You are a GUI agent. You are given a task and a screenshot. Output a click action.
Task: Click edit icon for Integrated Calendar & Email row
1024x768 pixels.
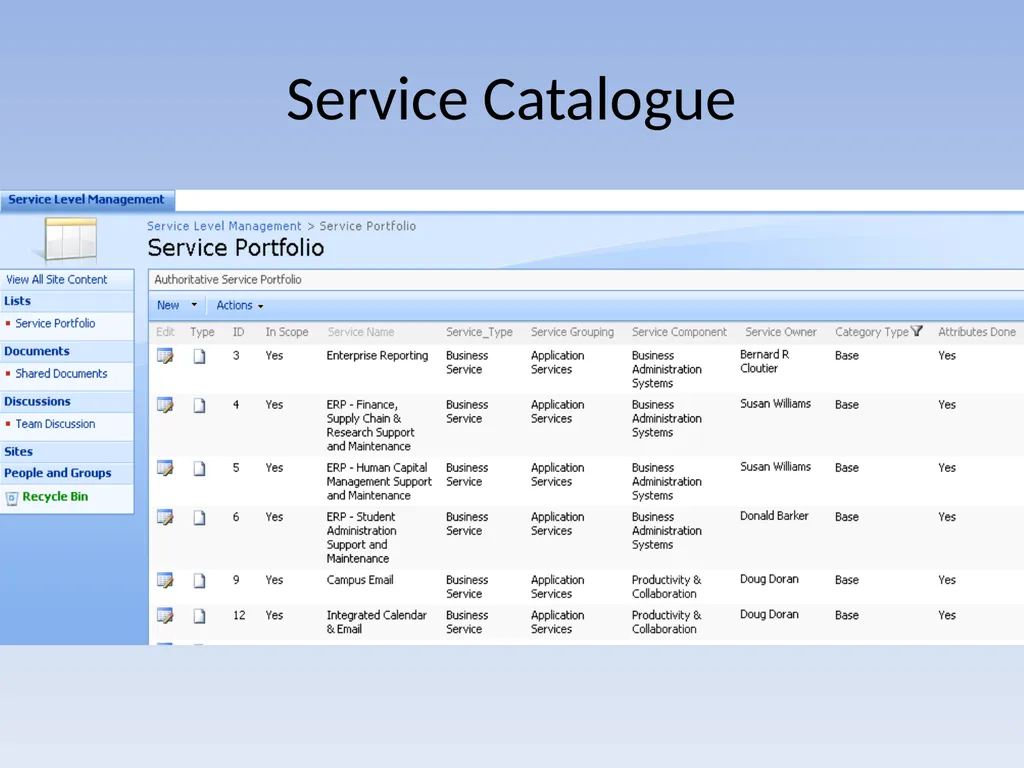point(165,615)
